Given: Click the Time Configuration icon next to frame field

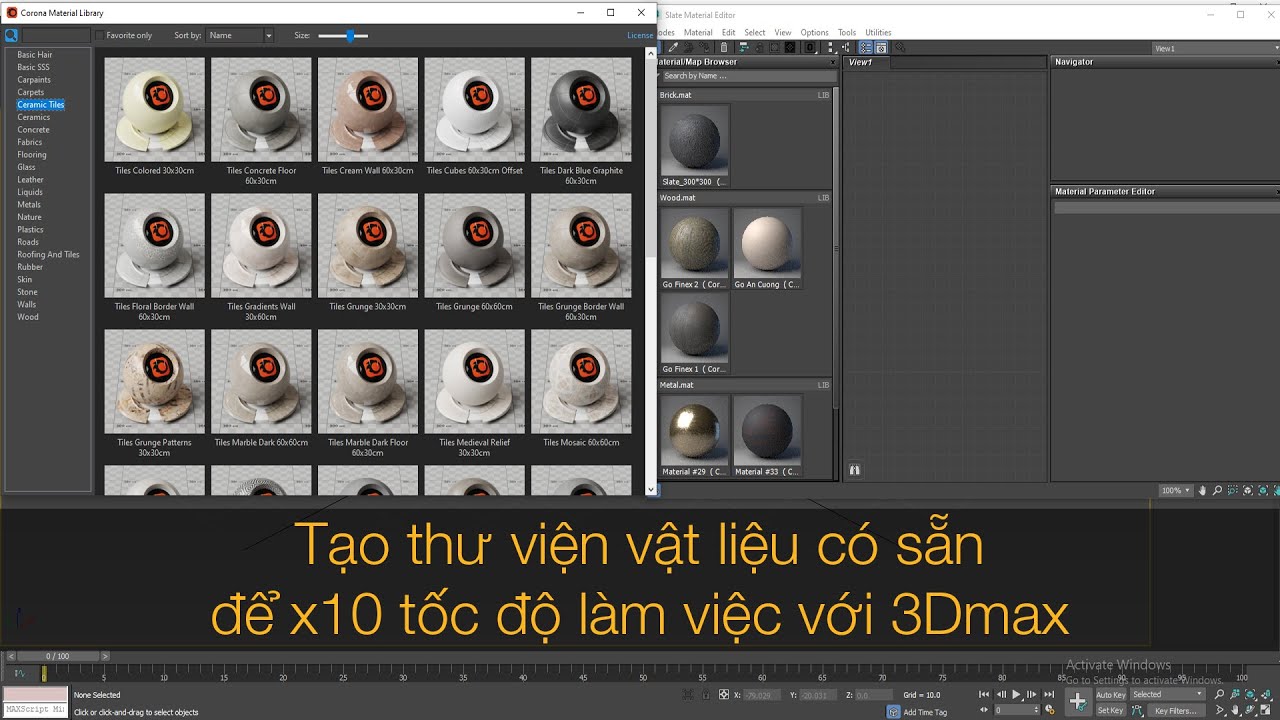Looking at the screenshot, I should pos(1050,710).
